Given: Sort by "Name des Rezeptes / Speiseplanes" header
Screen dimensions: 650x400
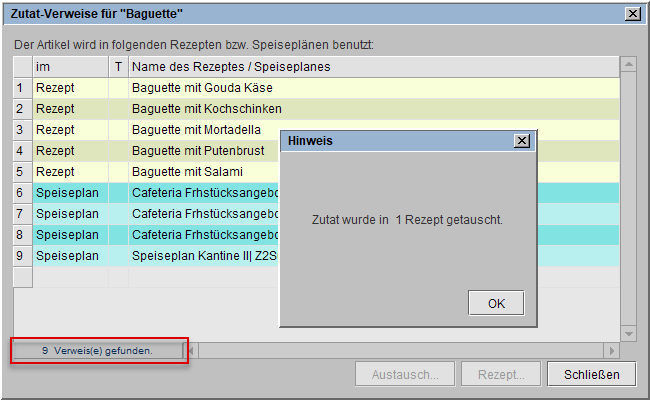Looking at the screenshot, I should [x=231, y=66].
